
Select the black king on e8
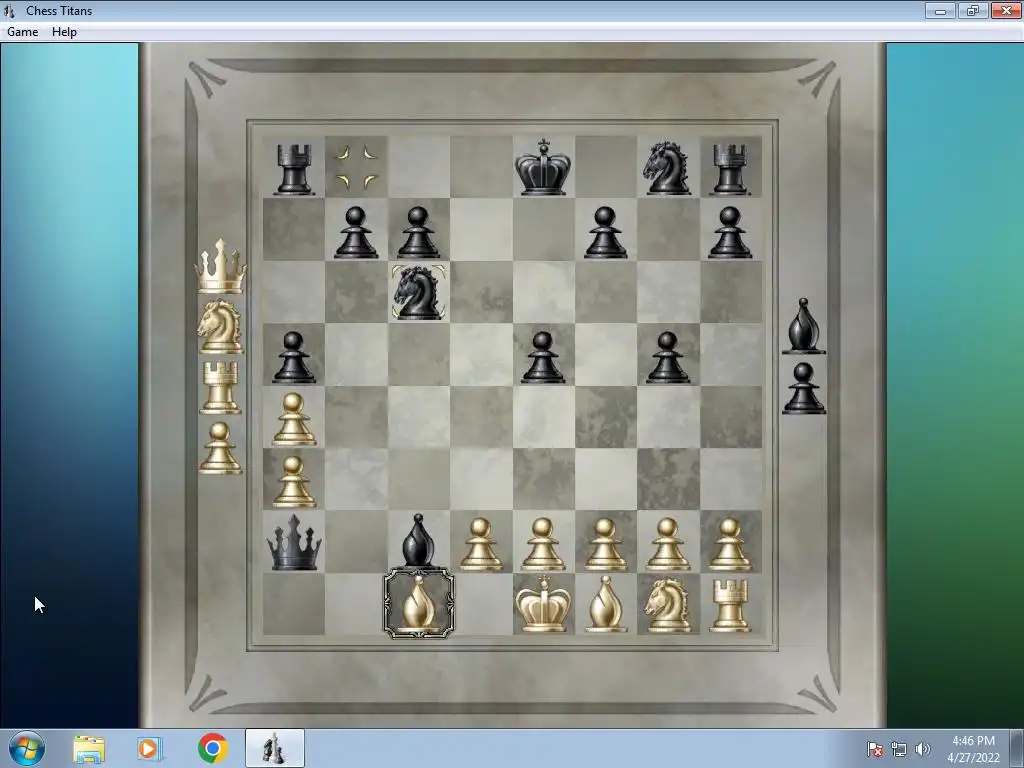[x=543, y=167]
